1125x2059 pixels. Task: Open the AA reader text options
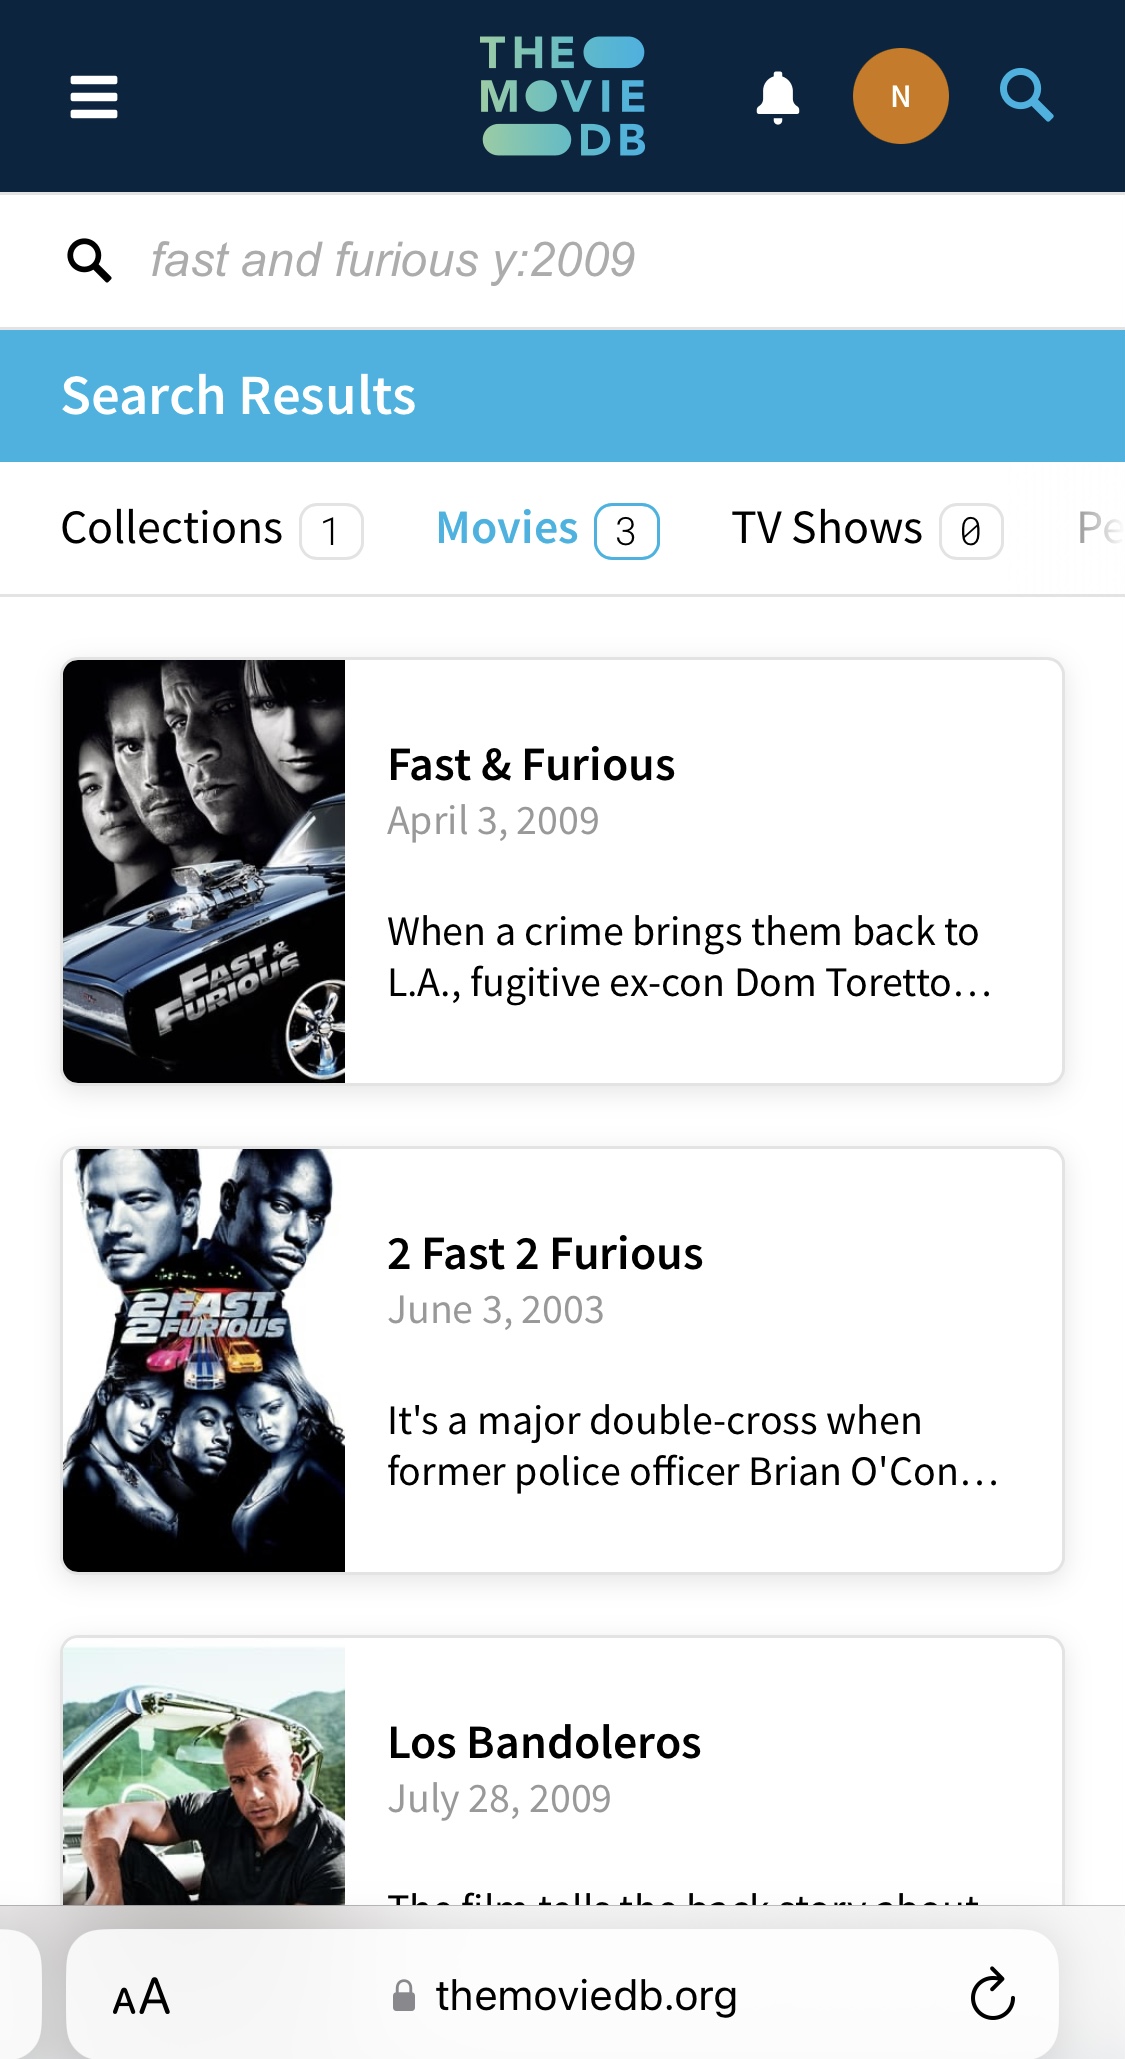tap(141, 1997)
